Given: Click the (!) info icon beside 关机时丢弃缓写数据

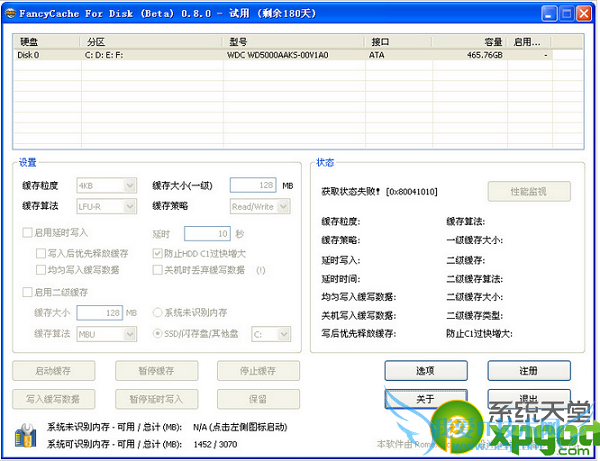Looking at the screenshot, I should tap(261, 270).
